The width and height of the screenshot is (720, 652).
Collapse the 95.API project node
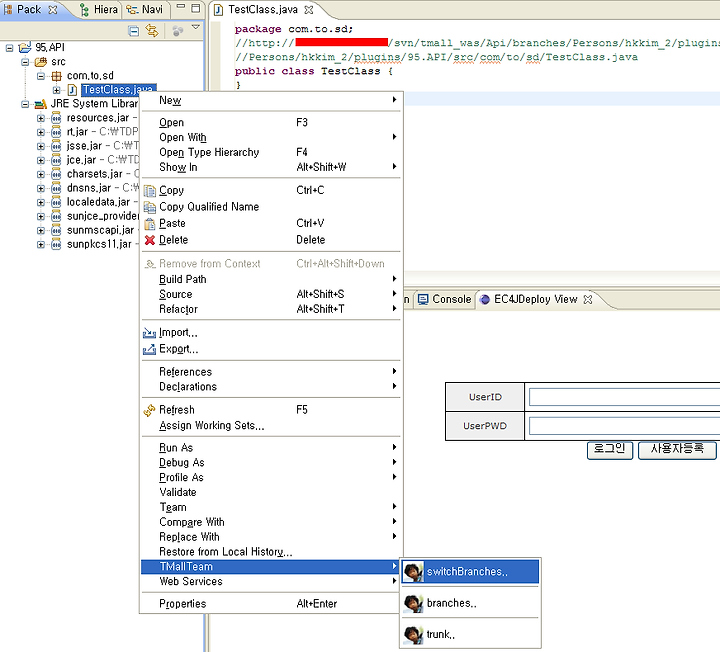9,48
